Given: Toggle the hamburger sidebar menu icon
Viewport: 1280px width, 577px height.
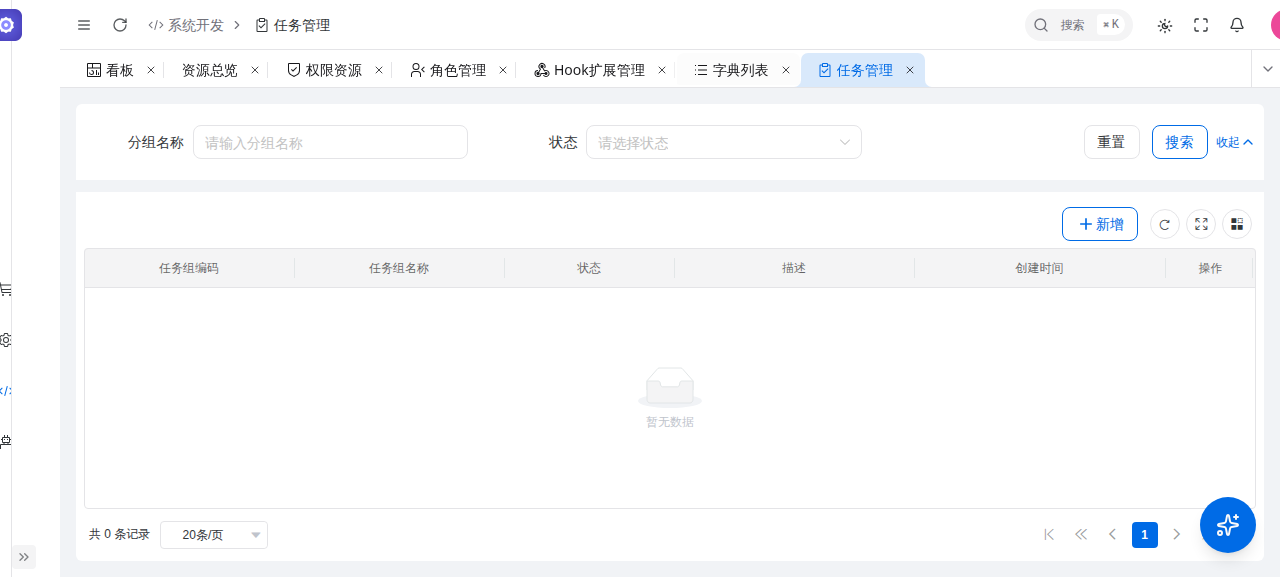Looking at the screenshot, I should 84,25.
